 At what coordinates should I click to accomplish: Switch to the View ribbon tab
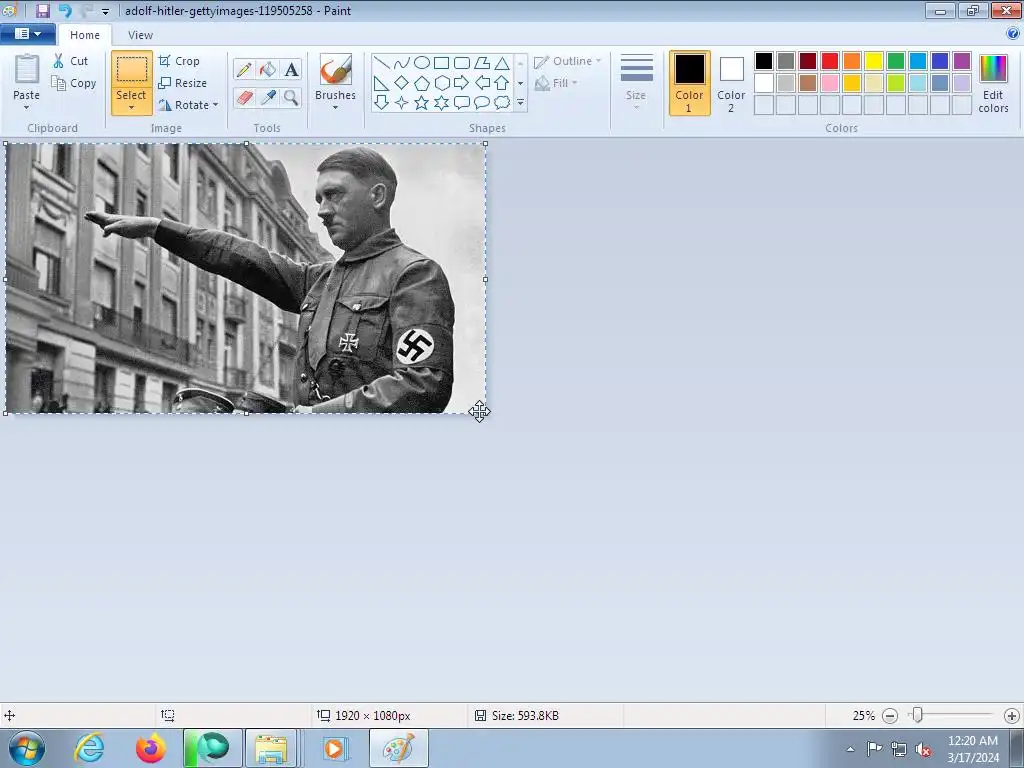click(x=140, y=35)
